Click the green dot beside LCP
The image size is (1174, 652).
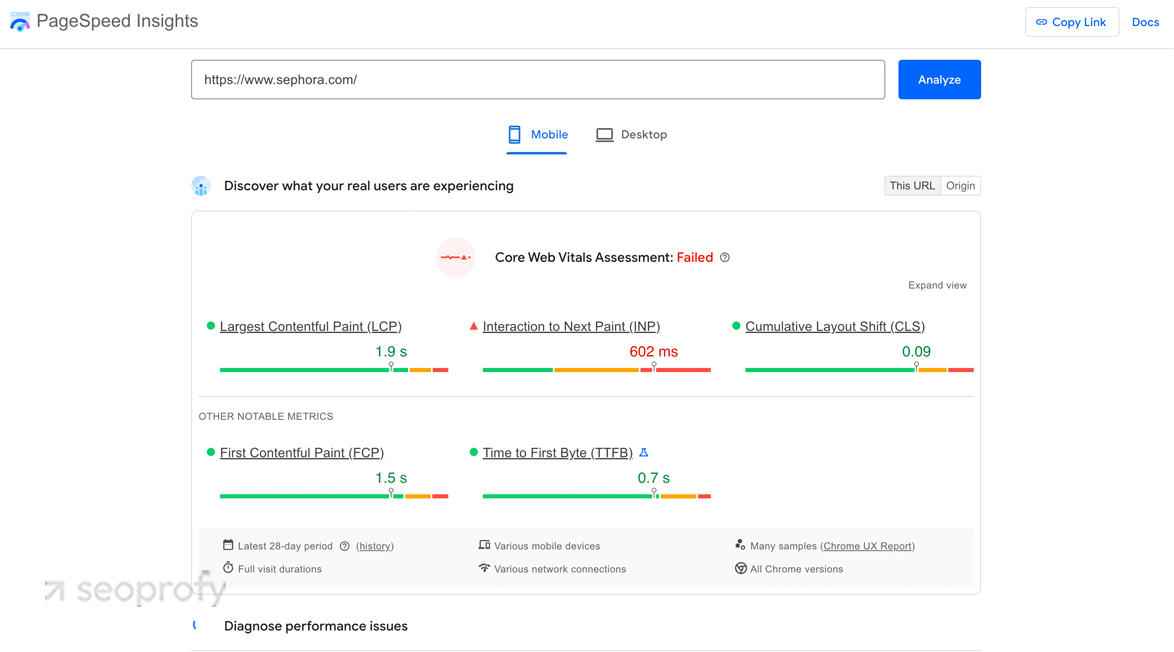pos(210,326)
